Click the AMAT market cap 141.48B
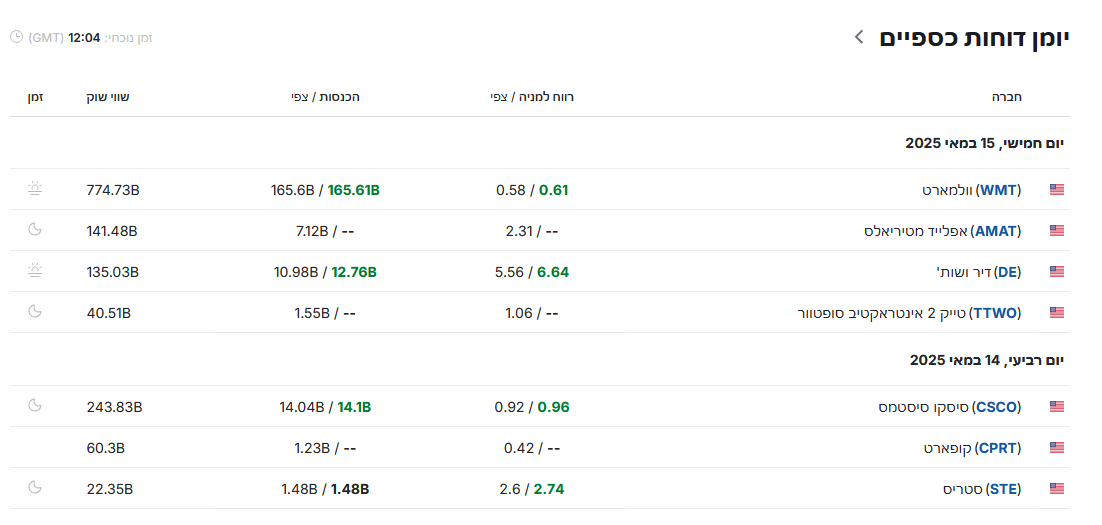Image resolution: width=1102 pixels, height=525 pixels. (112, 231)
